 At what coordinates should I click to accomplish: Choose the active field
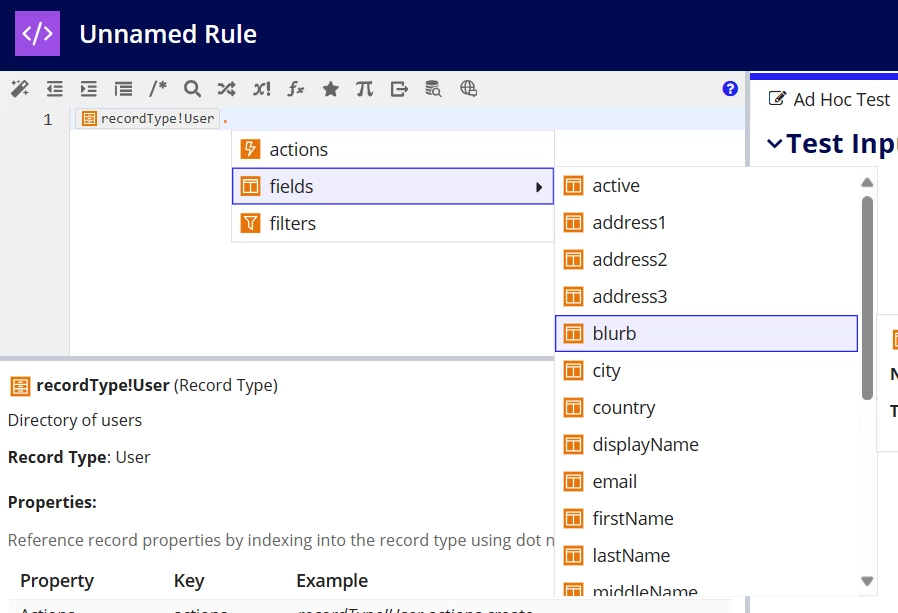click(x=707, y=186)
